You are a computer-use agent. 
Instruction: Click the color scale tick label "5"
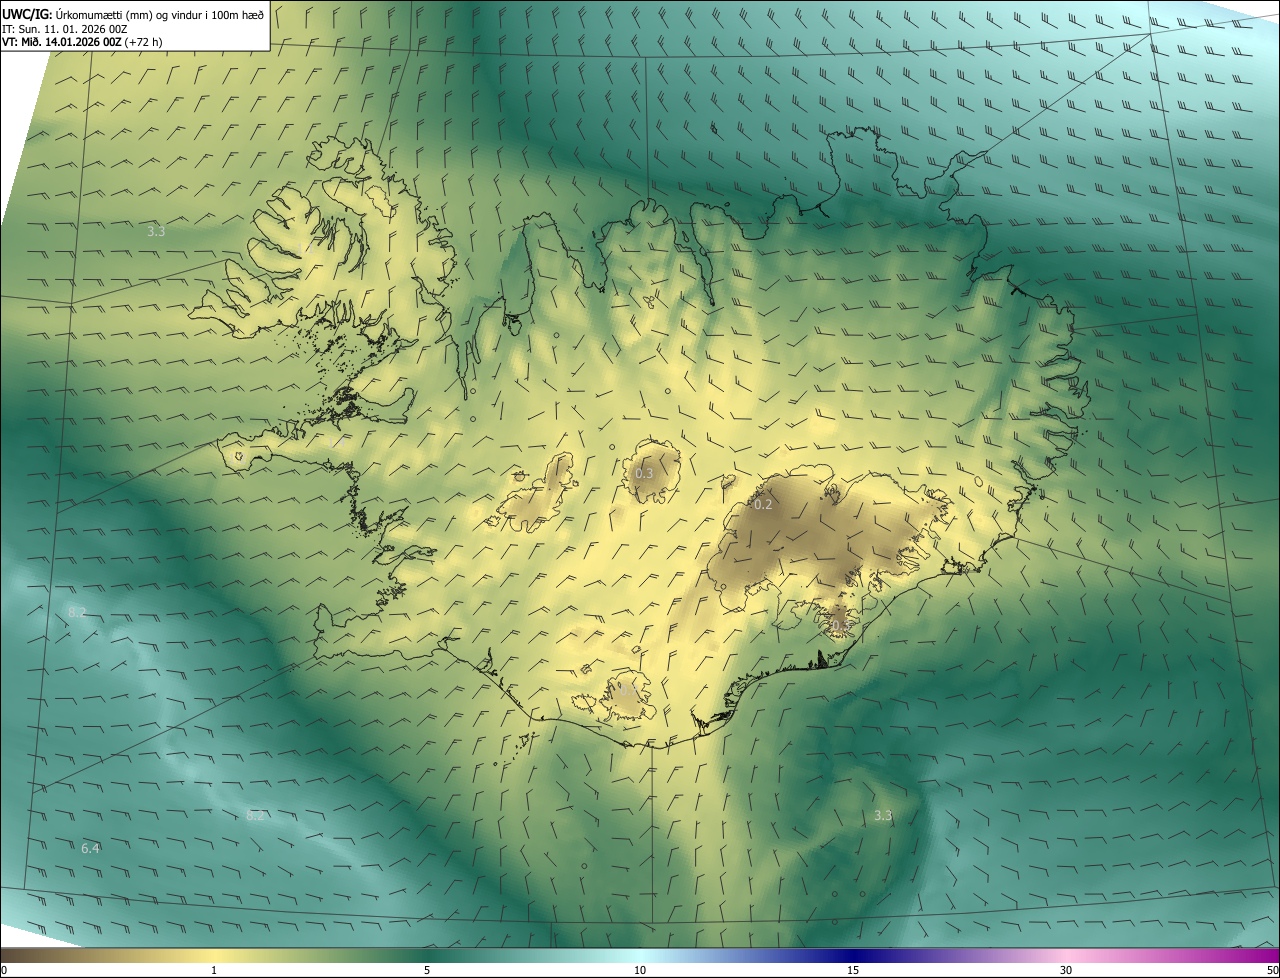click(427, 971)
